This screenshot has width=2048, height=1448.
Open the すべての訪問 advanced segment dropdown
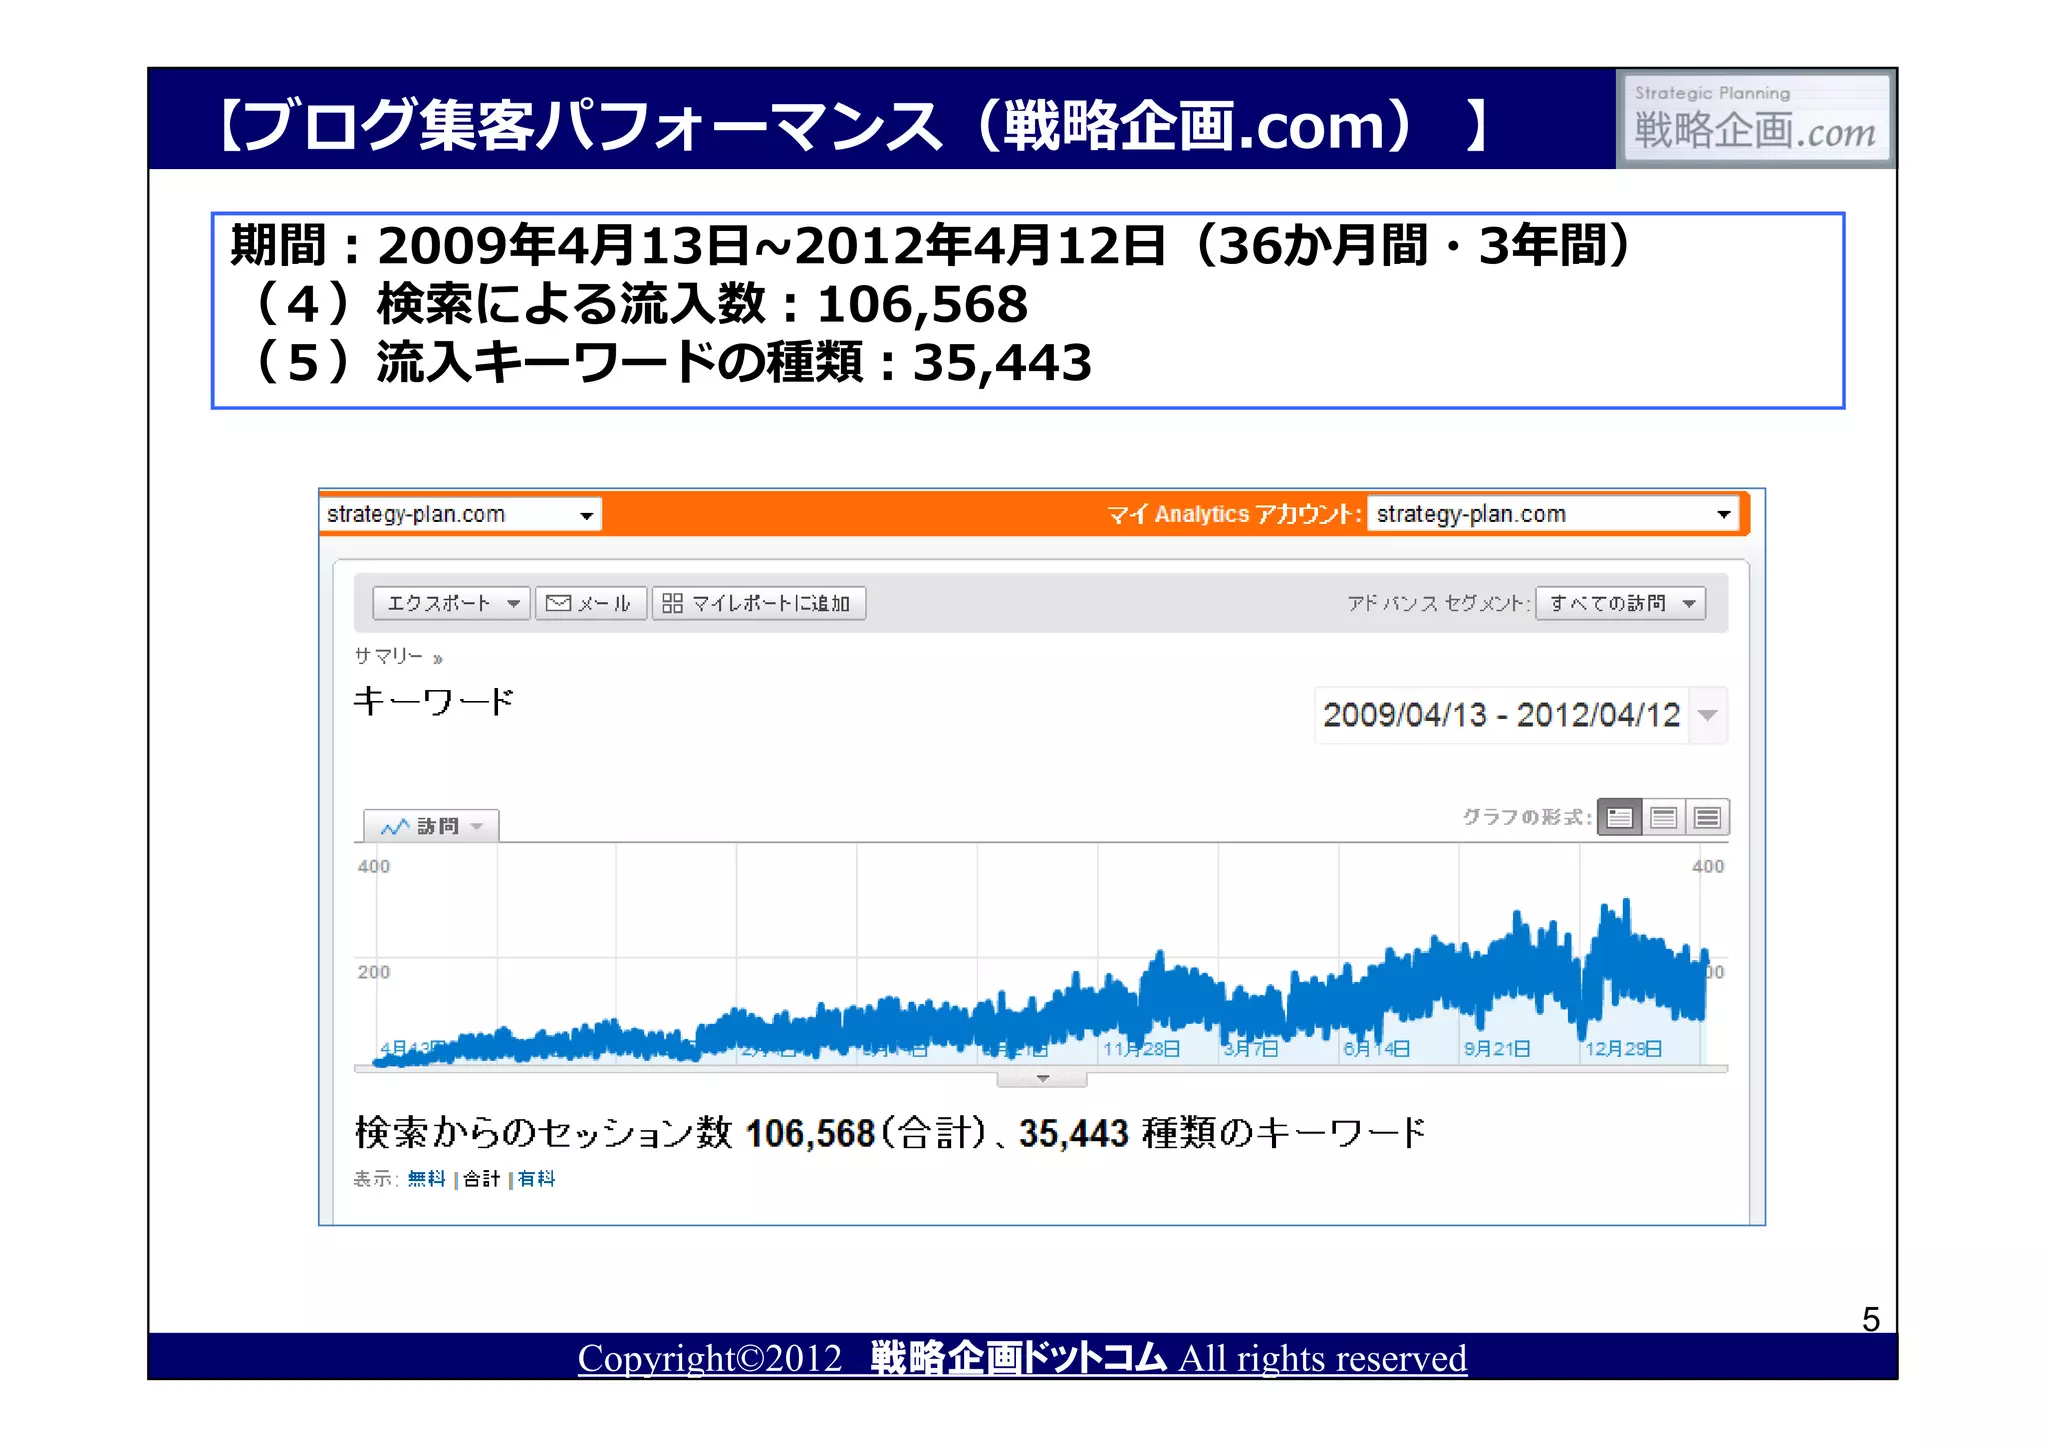coord(1621,603)
